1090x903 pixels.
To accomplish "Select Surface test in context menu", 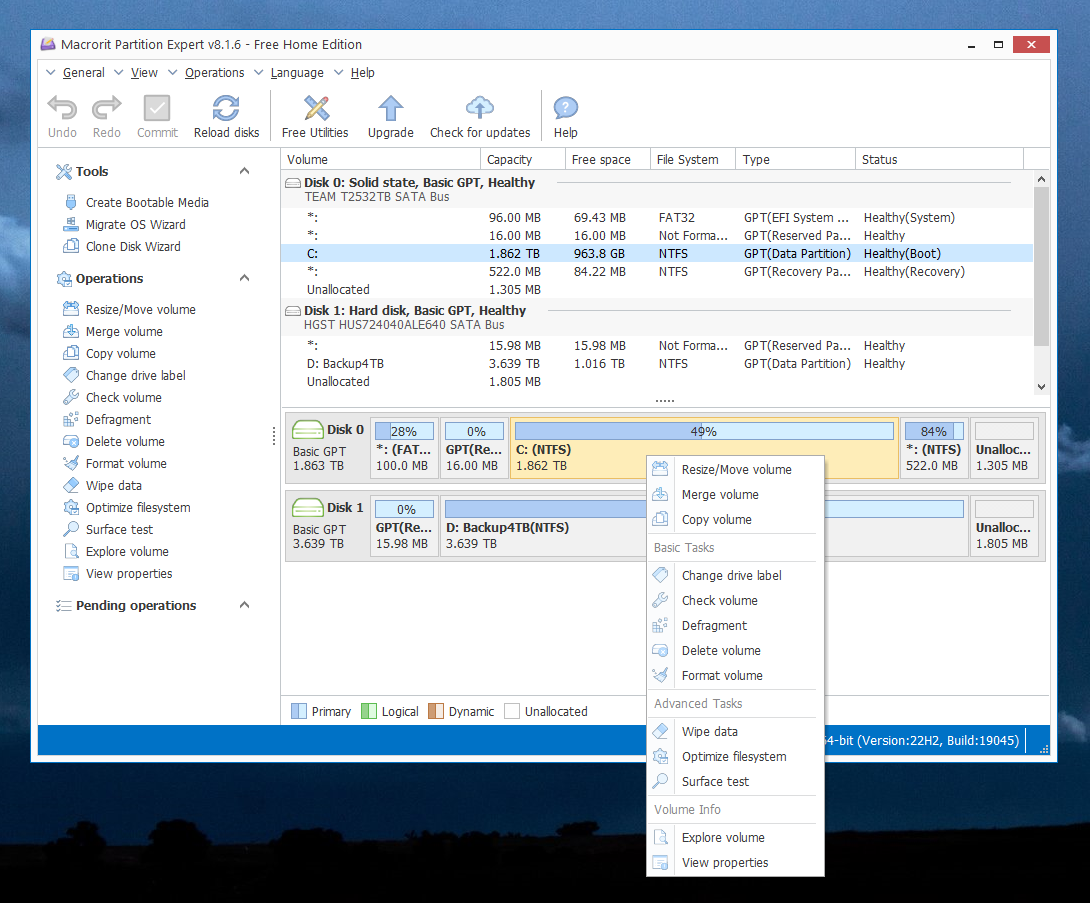I will click(735, 781).
